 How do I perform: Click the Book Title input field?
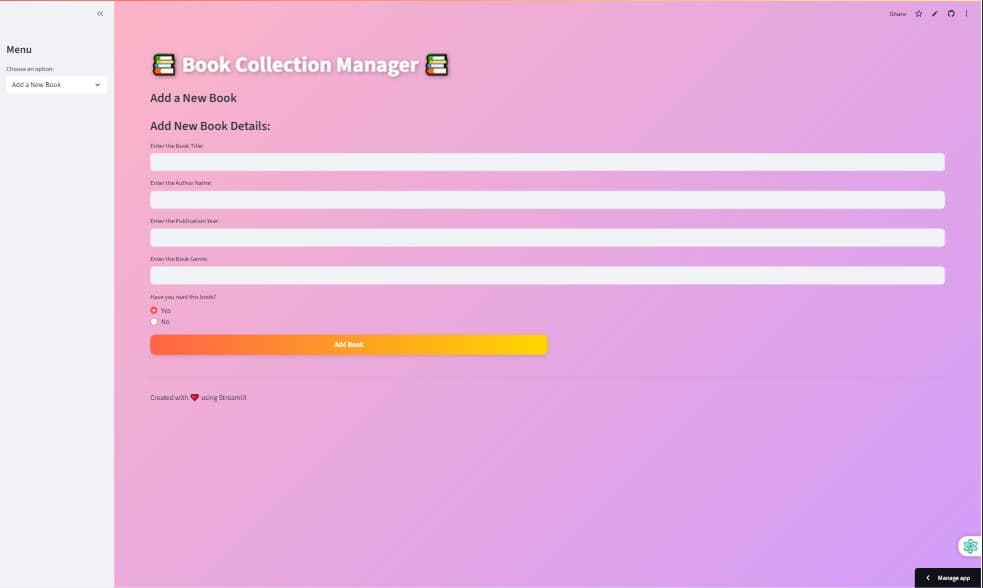click(547, 162)
